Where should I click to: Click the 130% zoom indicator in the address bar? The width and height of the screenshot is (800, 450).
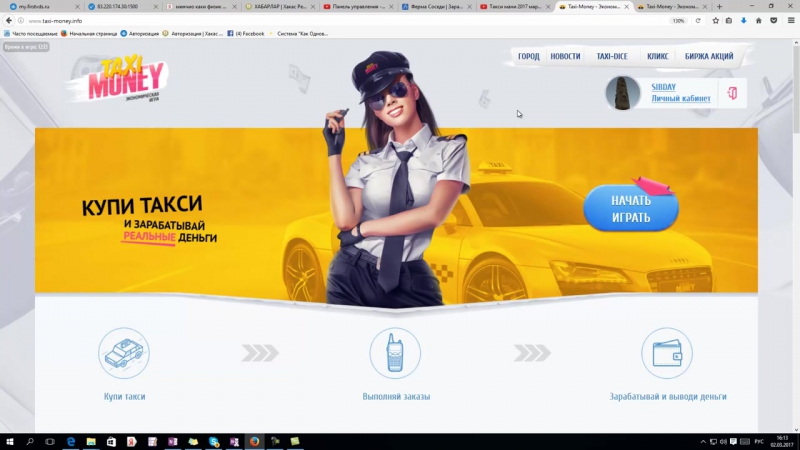678,21
